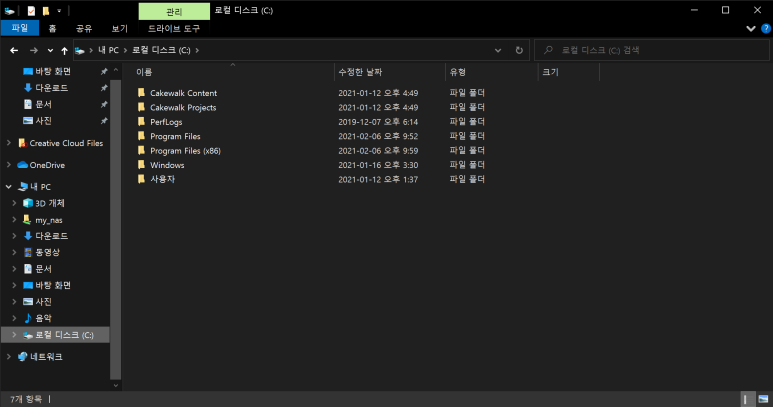Screen dimensions: 773x407
Task: Select the 동영상 video icon
Action: pos(28,252)
